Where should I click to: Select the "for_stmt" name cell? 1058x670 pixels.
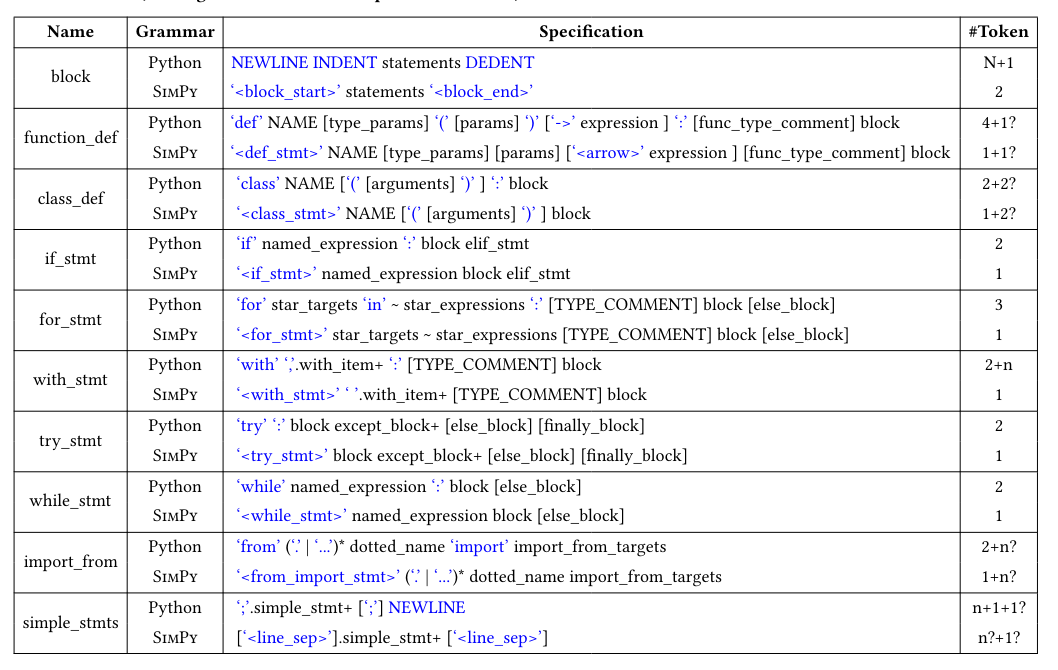tap(70, 319)
